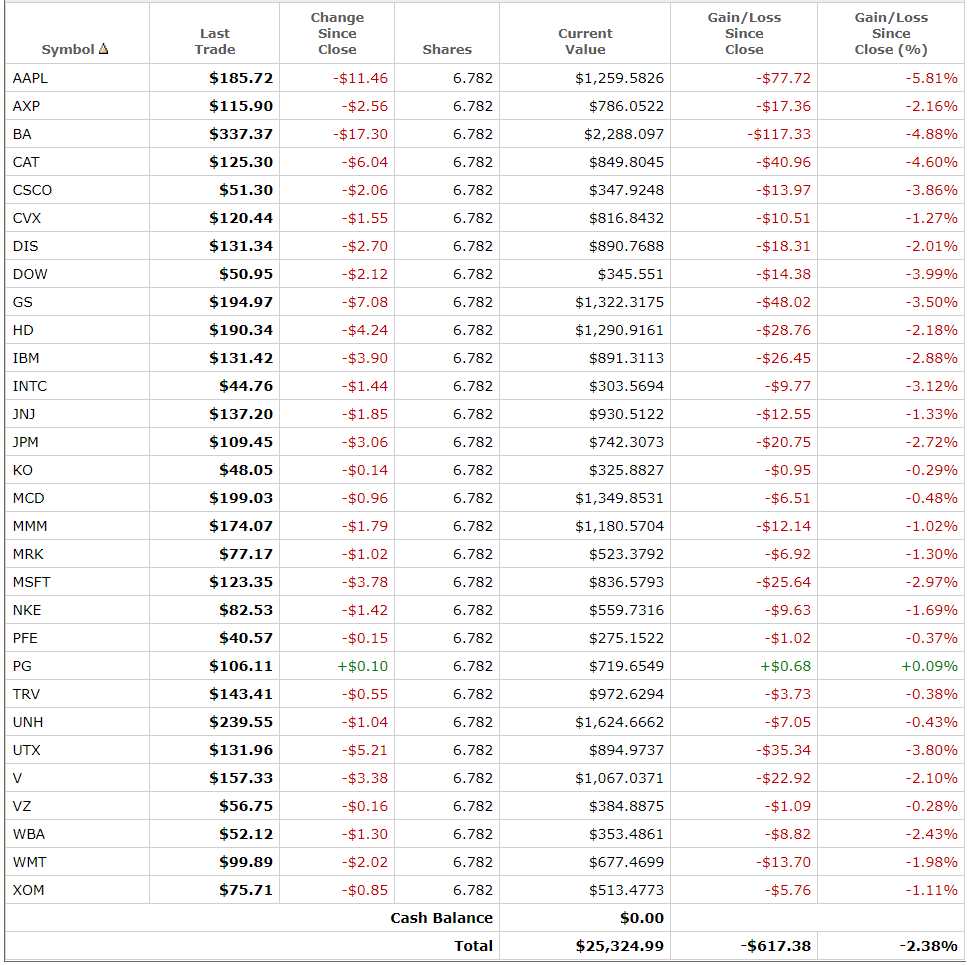Click BA last trade price $337.37
The width and height of the screenshot is (968, 965).
(x=241, y=134)
